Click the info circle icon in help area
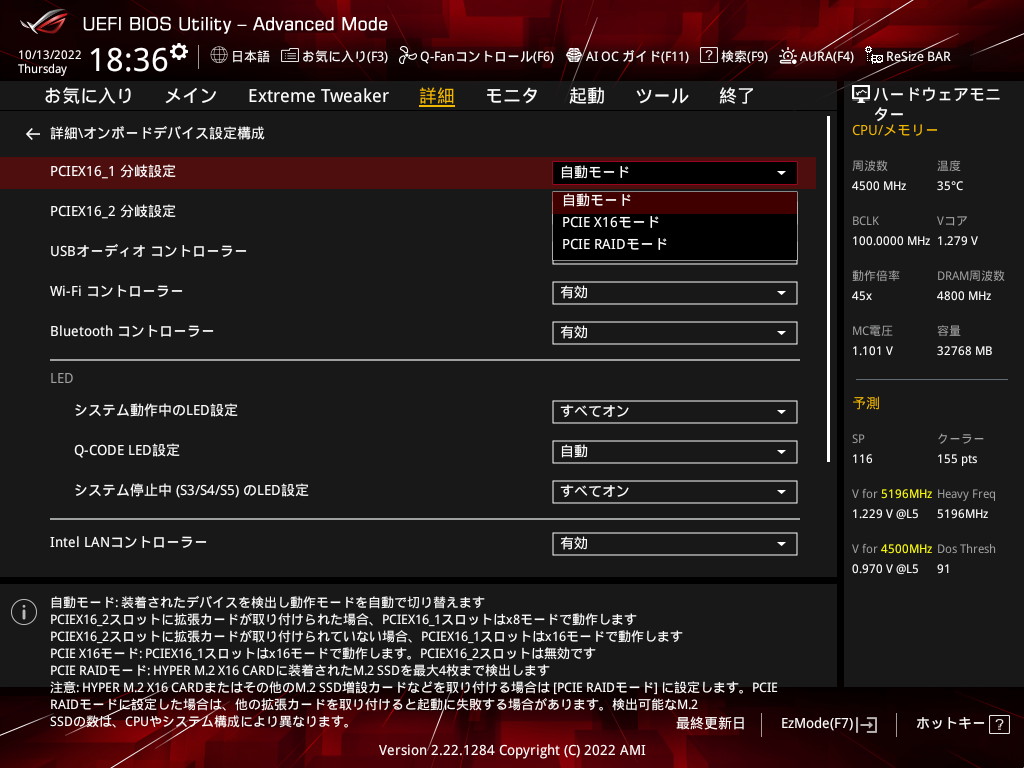1024x768 pixels. click(24, 612)
